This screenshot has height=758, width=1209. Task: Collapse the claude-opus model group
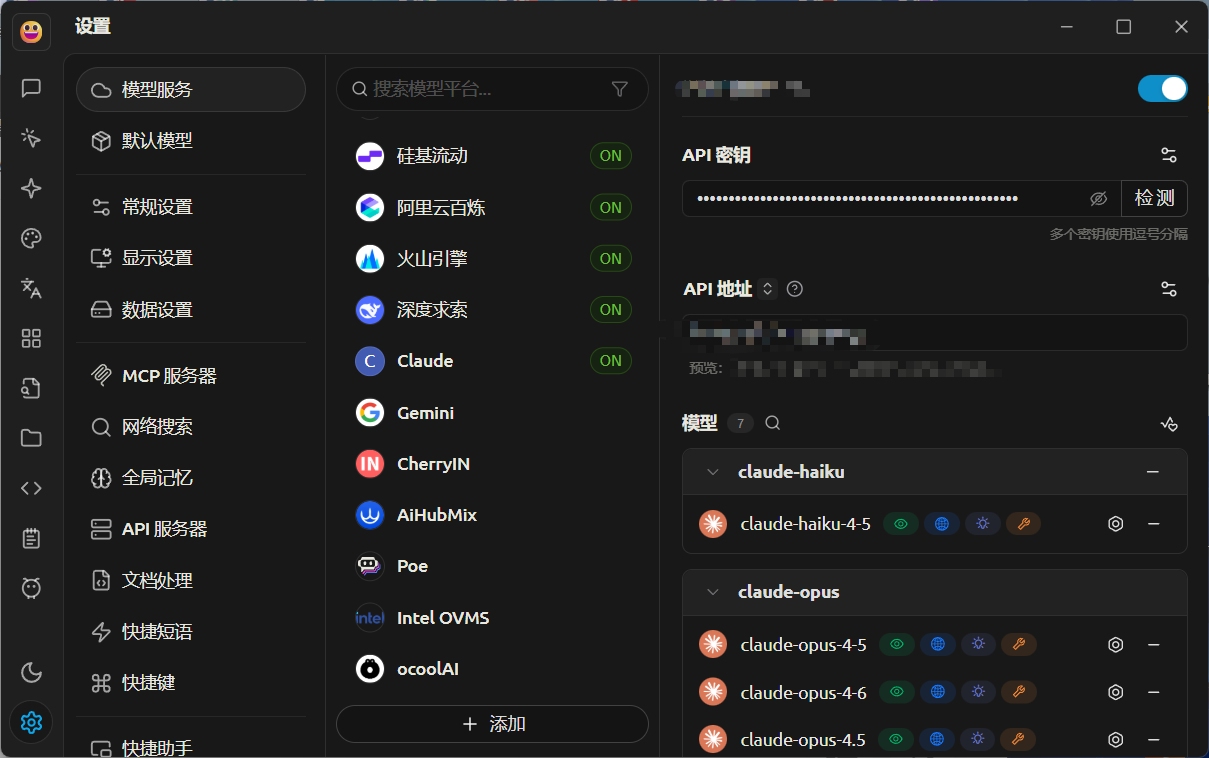pos(713,592)
